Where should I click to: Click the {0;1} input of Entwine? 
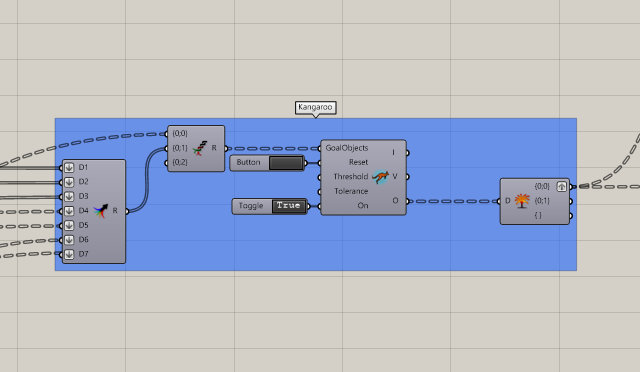coord(180,148)
